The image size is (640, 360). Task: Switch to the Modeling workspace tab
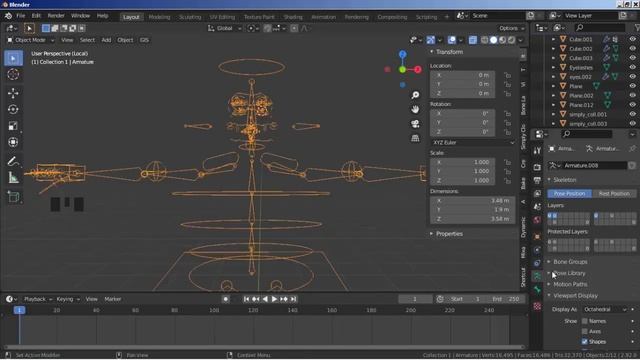coord(159,17)
